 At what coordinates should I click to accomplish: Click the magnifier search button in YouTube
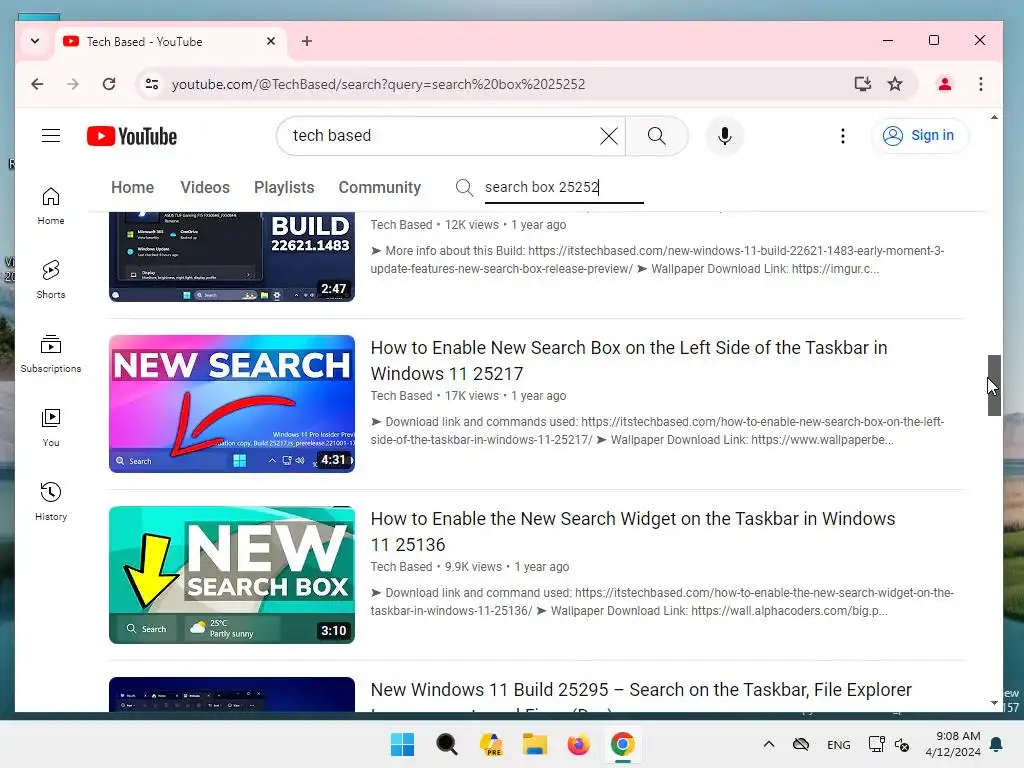(x=656, y=136)
